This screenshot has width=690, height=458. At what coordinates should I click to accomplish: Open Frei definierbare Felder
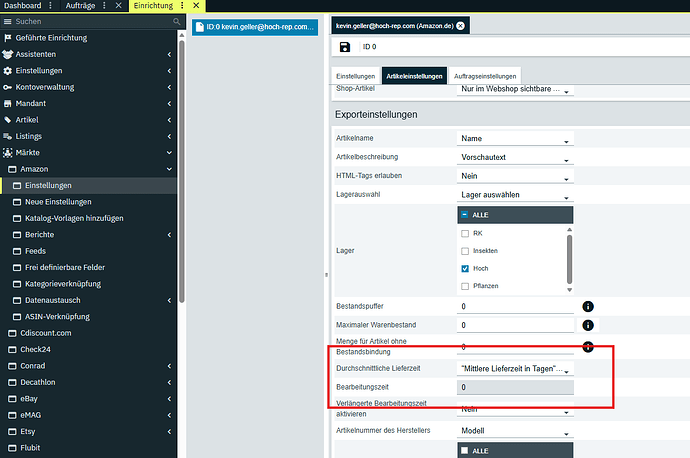[65, 267]
